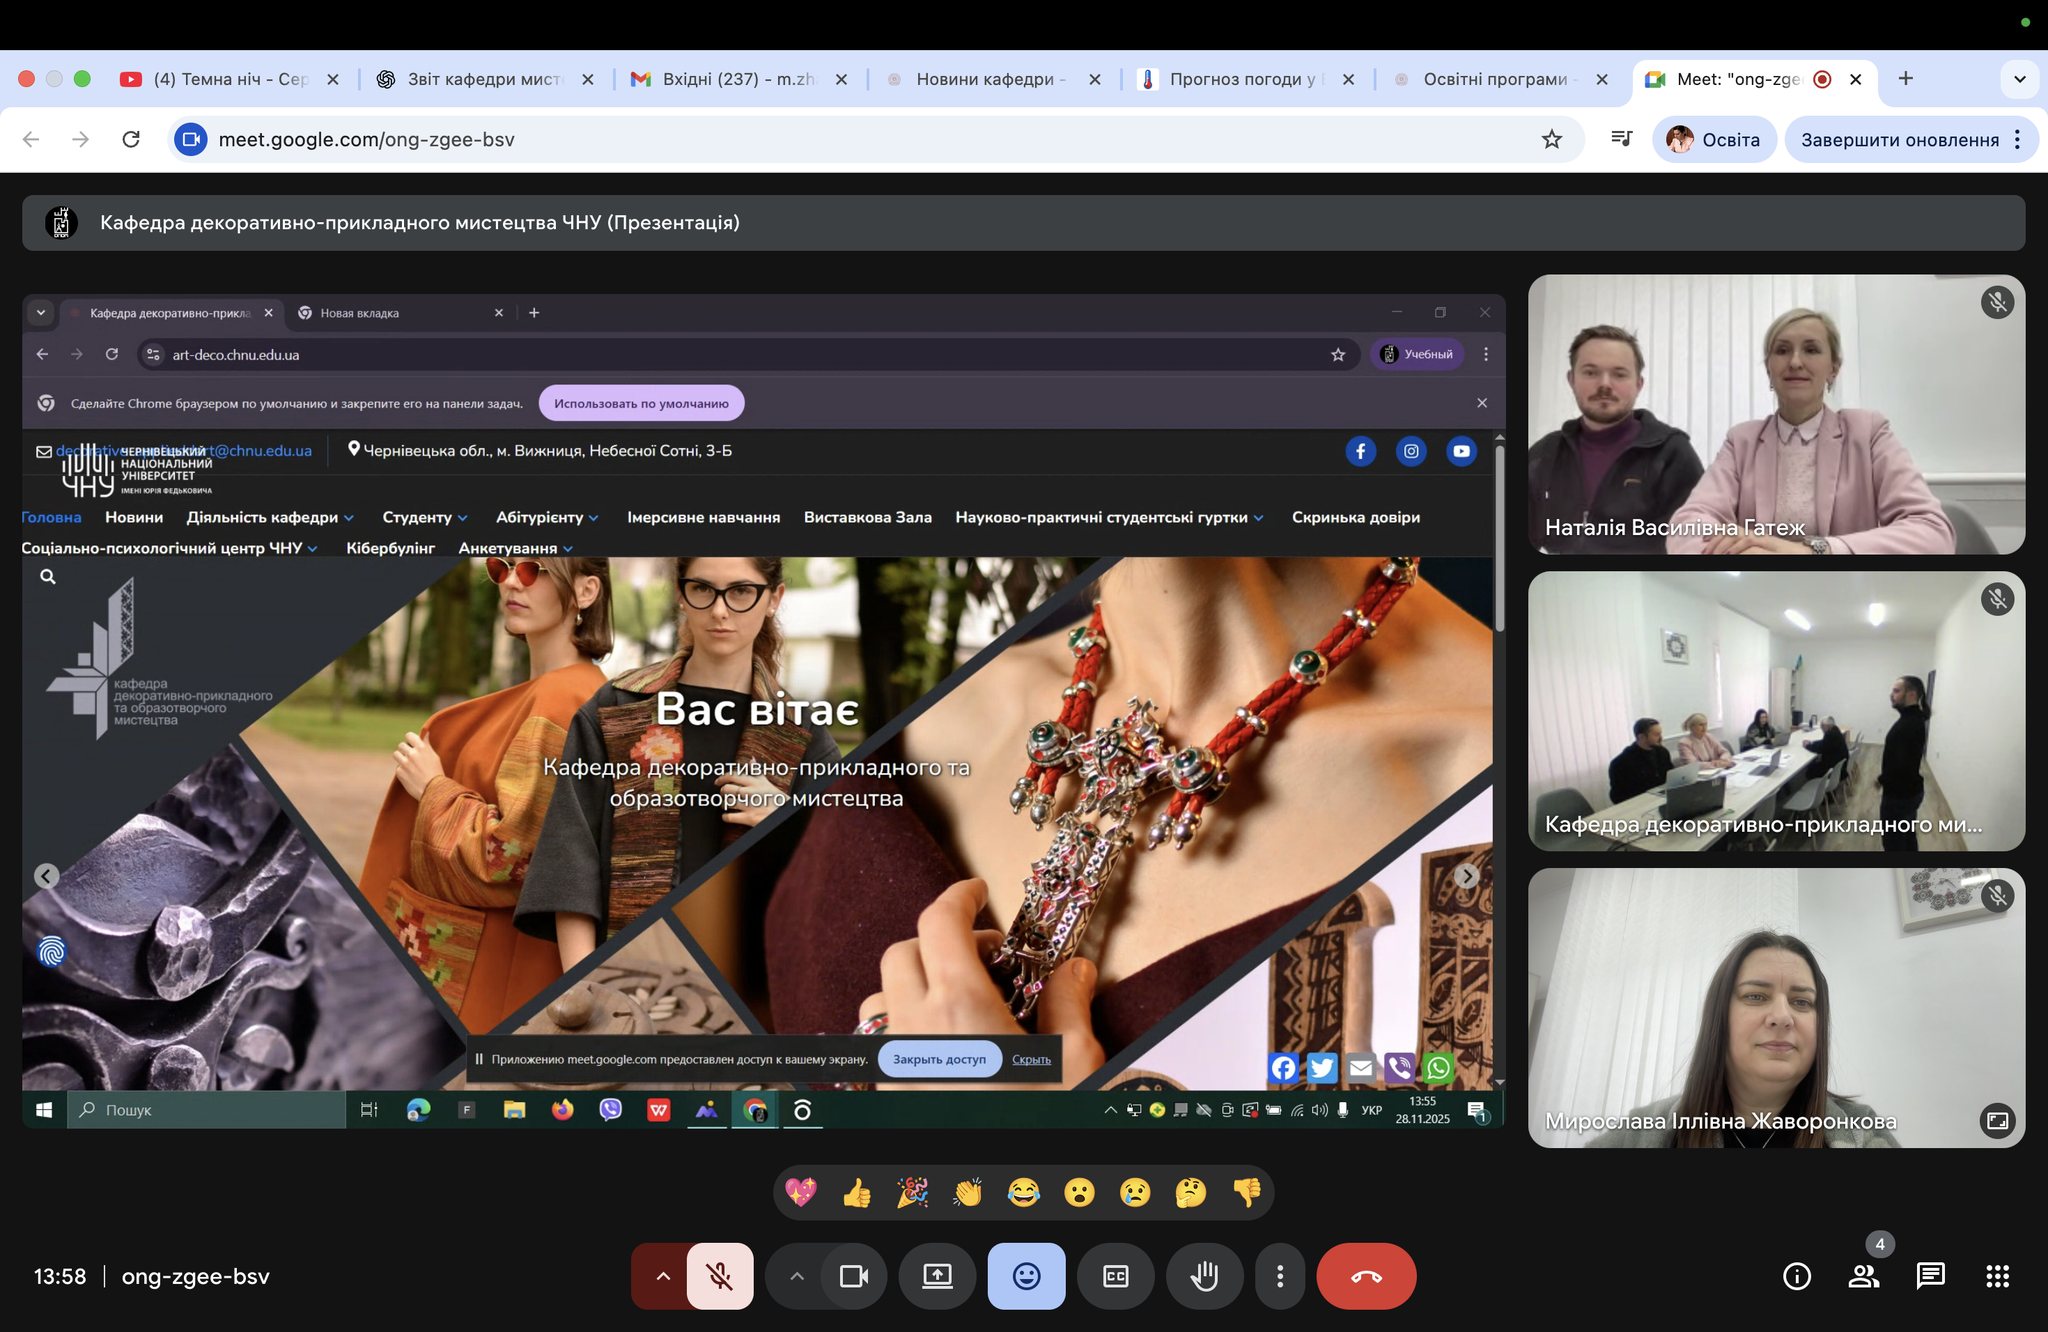Expand video settings chevron beside camera
The height and width of the screenshot is (1332, 2048).
[x=796, y=1276]
